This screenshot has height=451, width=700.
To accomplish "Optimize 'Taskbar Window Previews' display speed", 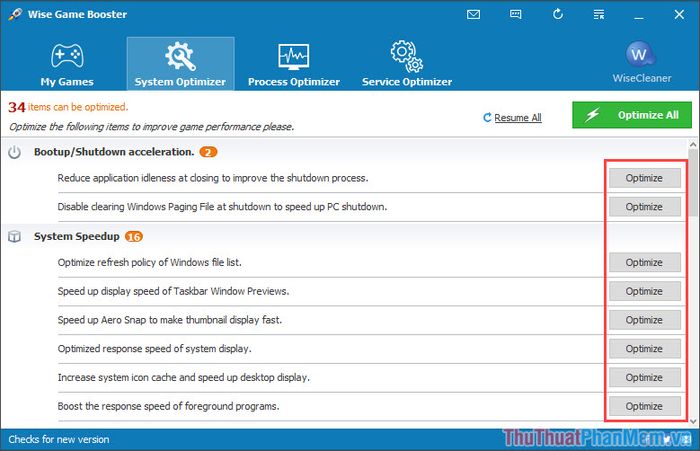I will click(645, 291).
